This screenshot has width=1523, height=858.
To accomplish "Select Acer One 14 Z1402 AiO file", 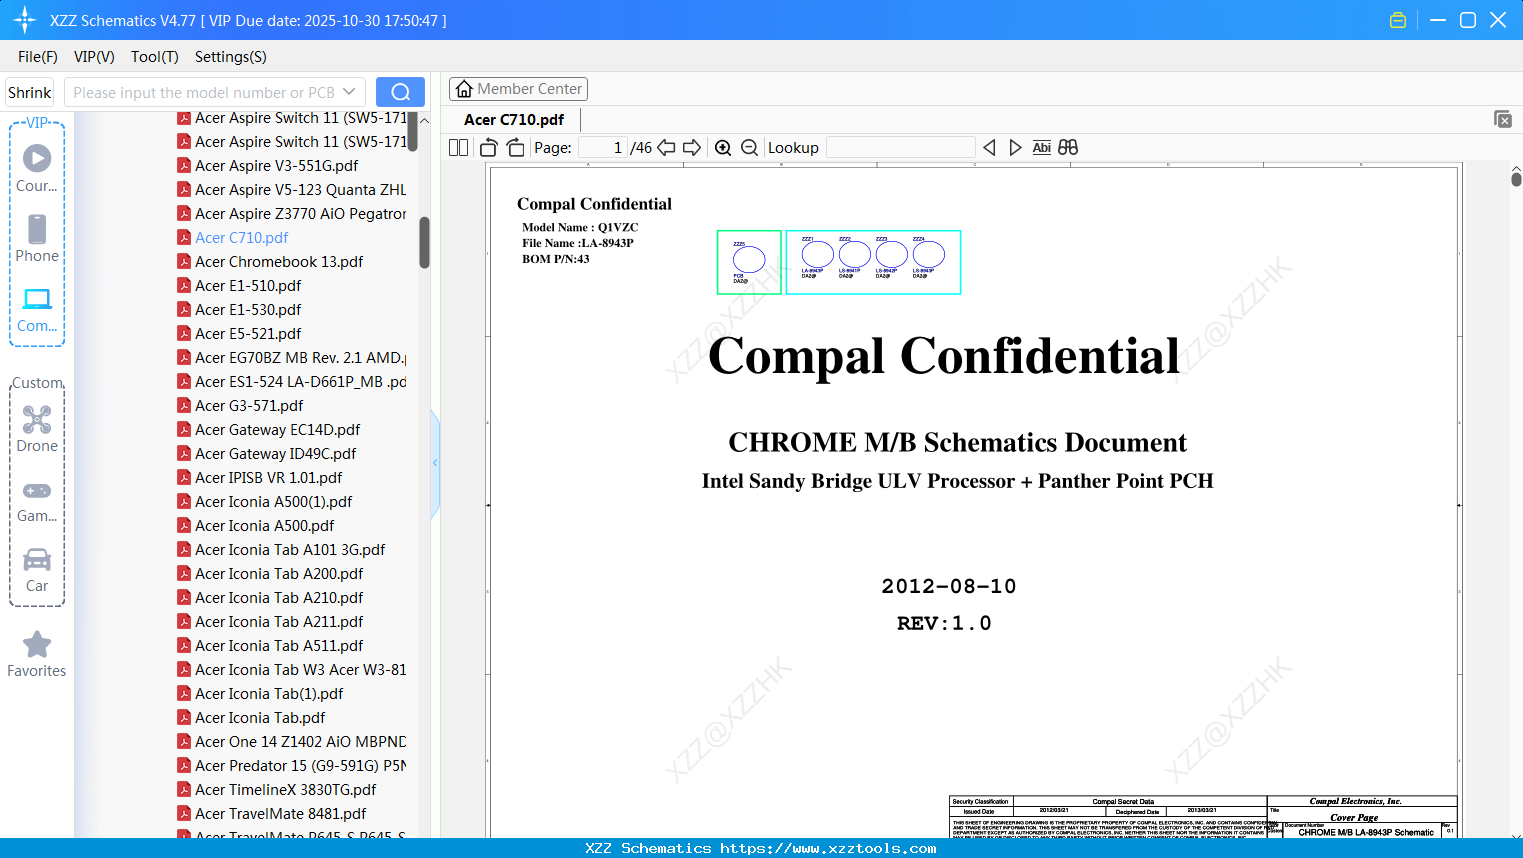I will (x=300, y=742).
